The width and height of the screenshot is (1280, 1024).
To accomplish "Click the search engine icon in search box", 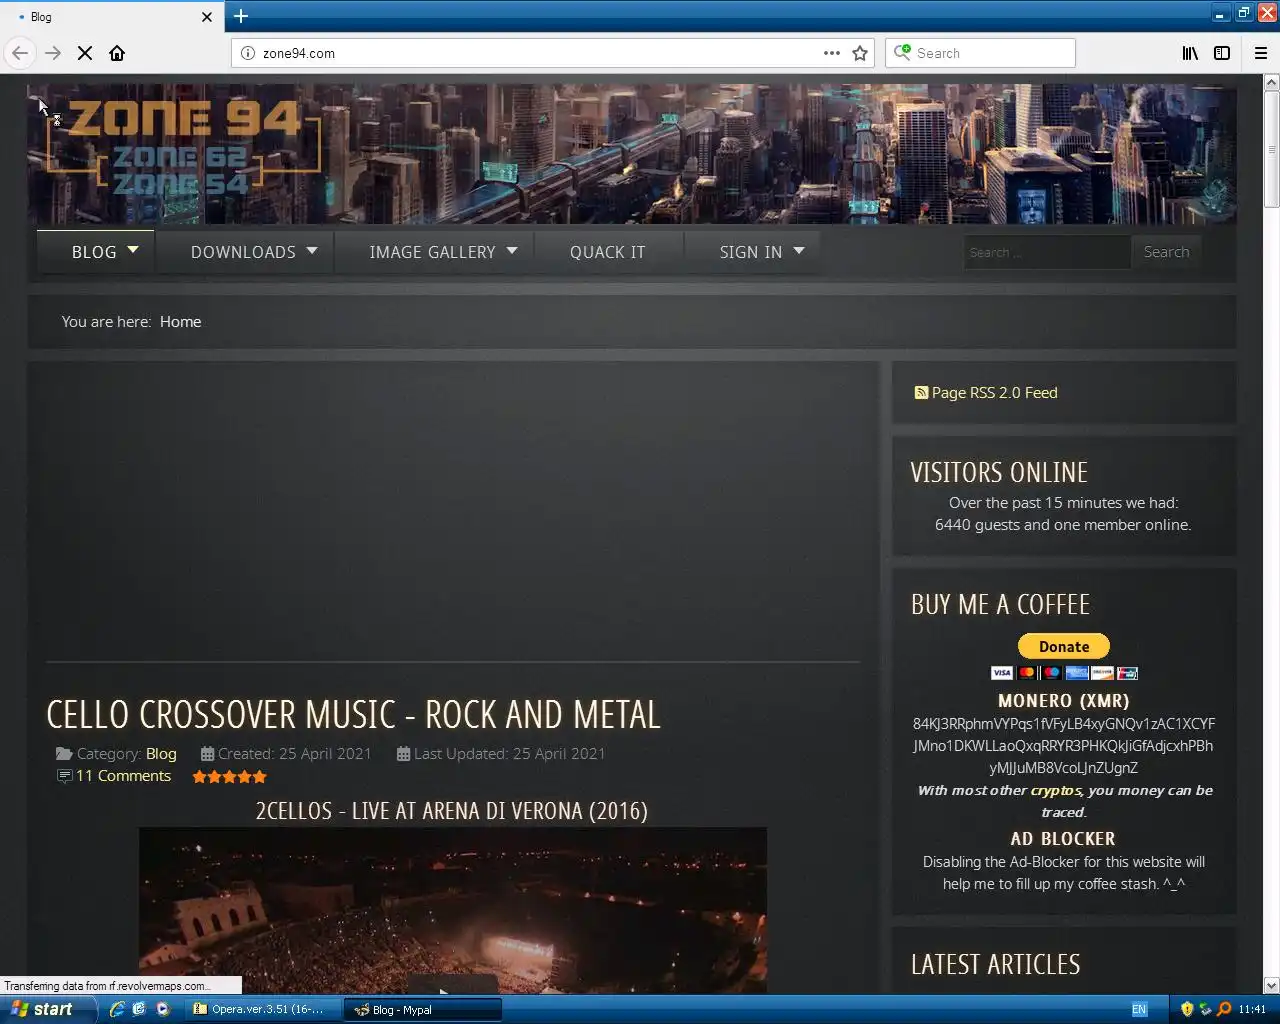I will [903, 52].
